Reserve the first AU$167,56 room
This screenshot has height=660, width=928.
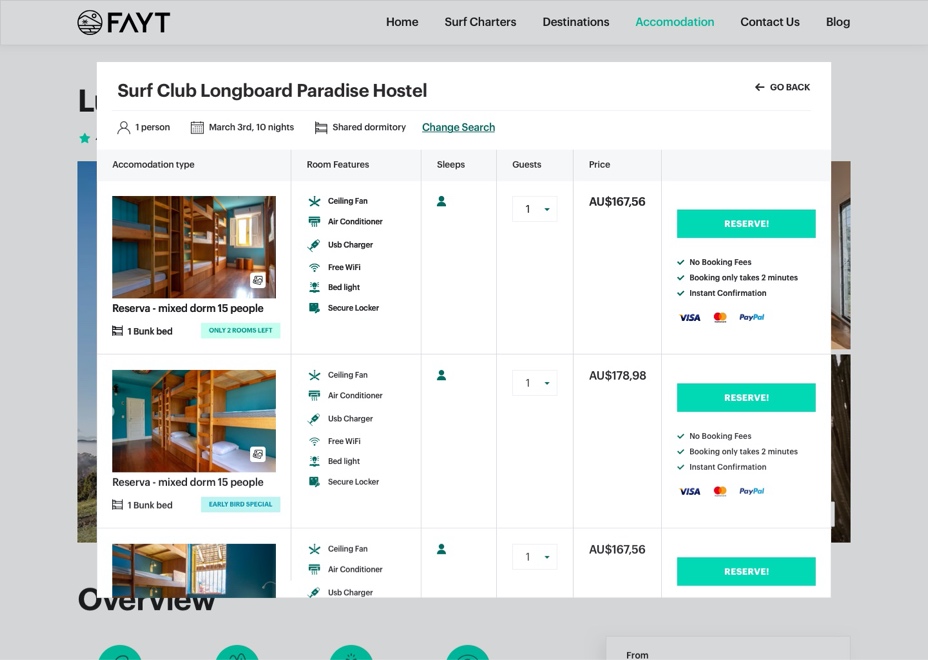(x=746, y=224)
